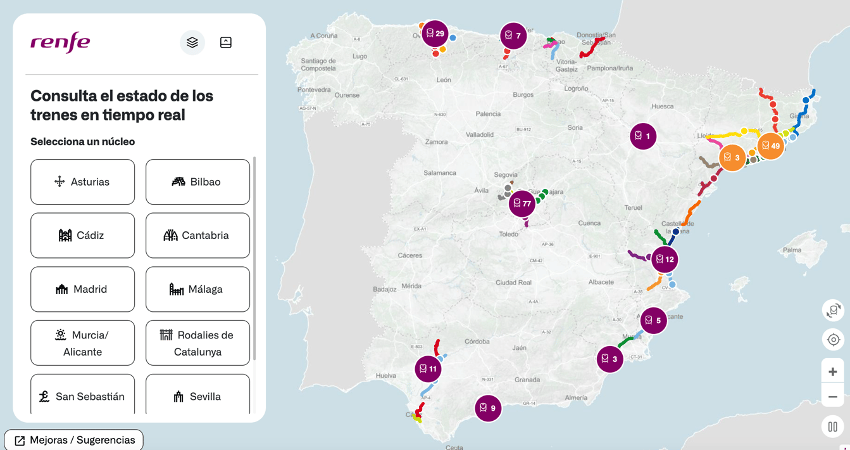
Task: Open Mejoras / Sugerencias link
Action: click(74, 440)
